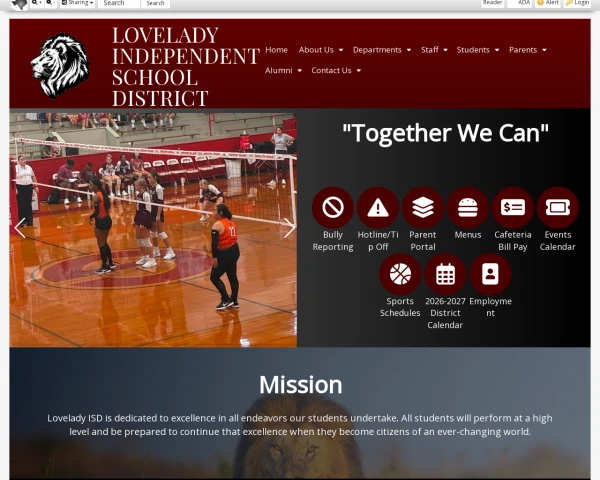Open the Cafeteria Bill Pay icon

click(x=513, y=207)
